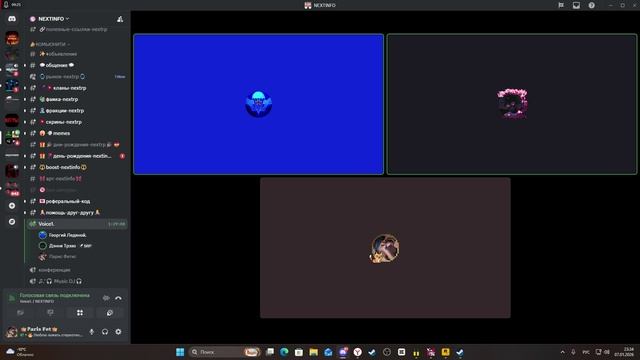This screenshot has height=360, width=640.
Task: Open the soundboard icon in voice panel
Action: 109,313
